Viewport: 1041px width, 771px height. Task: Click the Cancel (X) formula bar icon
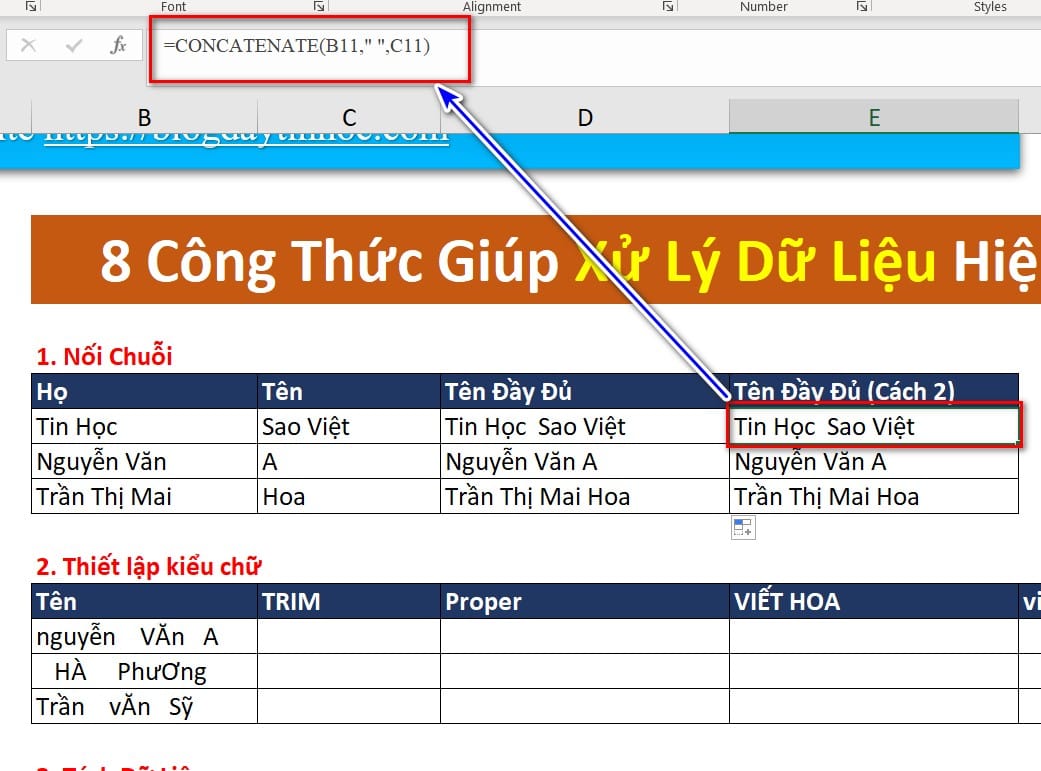(28, 45)
